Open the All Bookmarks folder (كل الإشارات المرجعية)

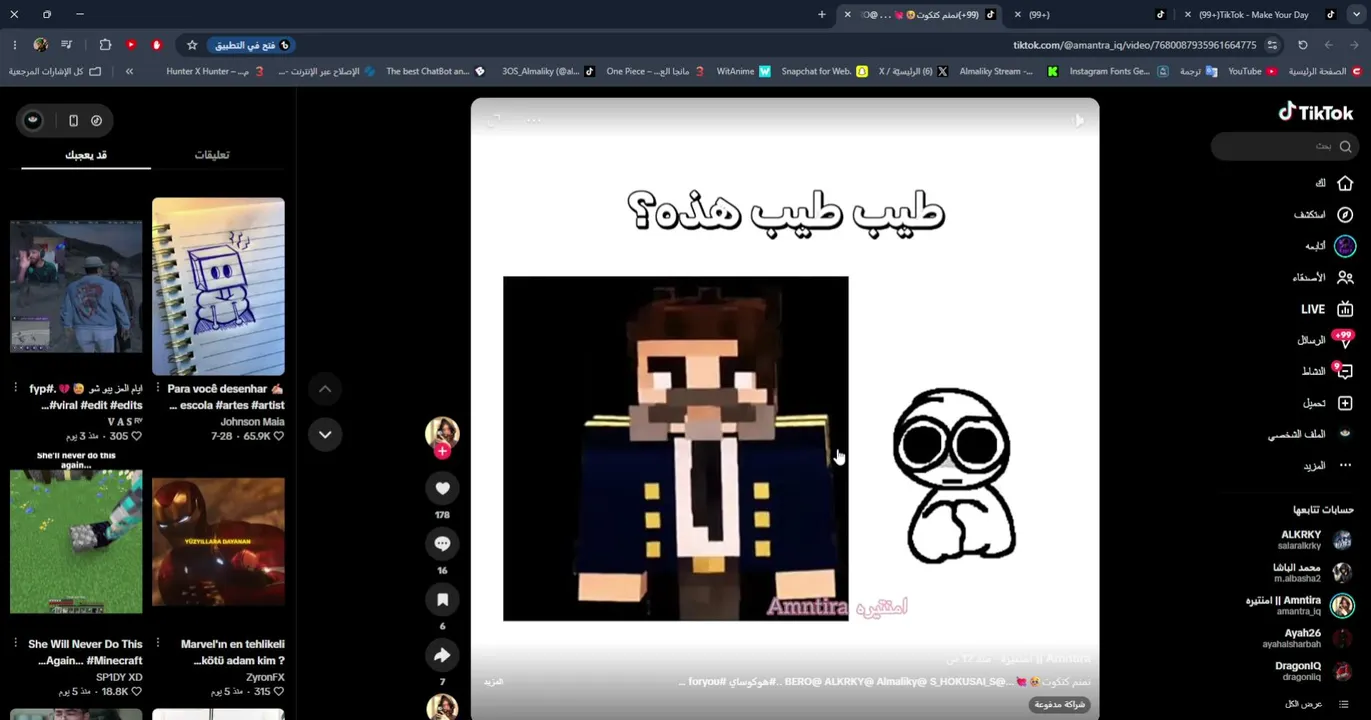(x=55, y=71)
